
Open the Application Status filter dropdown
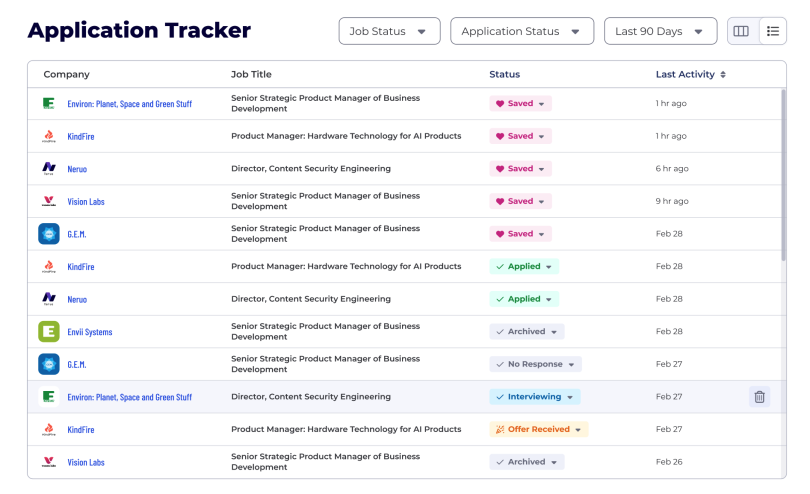(522, 31)
